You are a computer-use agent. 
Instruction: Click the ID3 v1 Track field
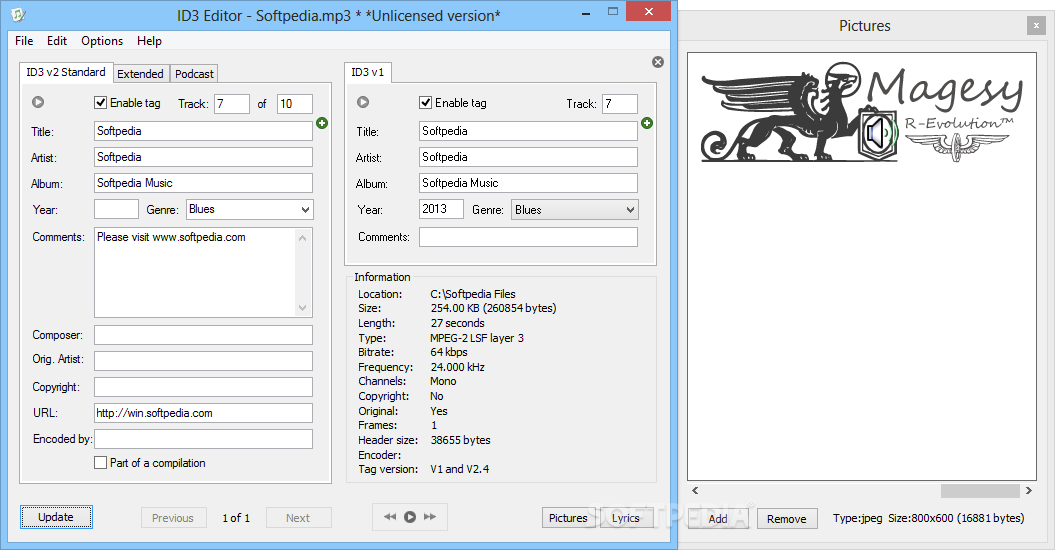(620, 104)
